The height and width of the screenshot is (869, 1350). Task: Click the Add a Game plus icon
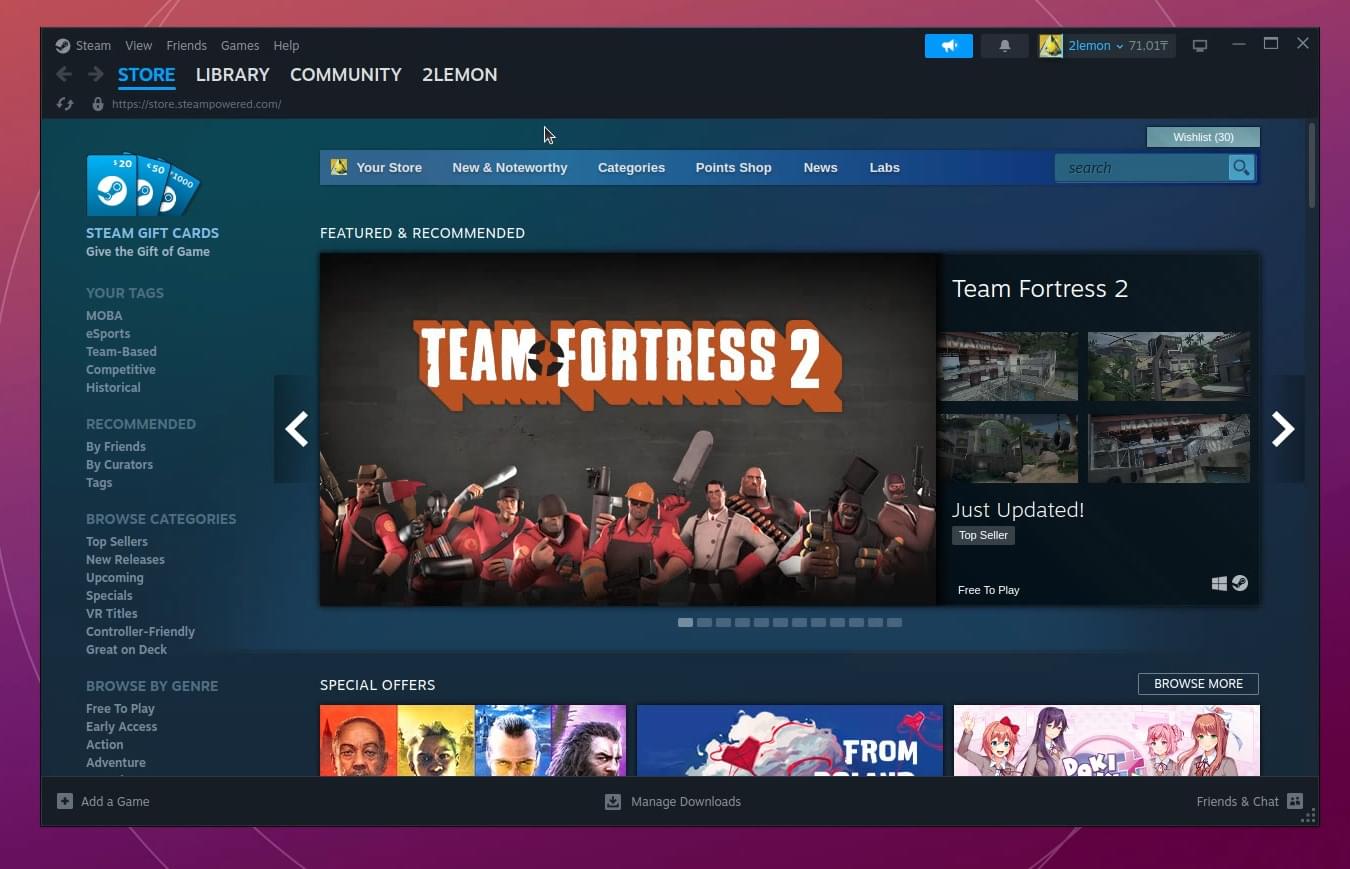[65, 801]
